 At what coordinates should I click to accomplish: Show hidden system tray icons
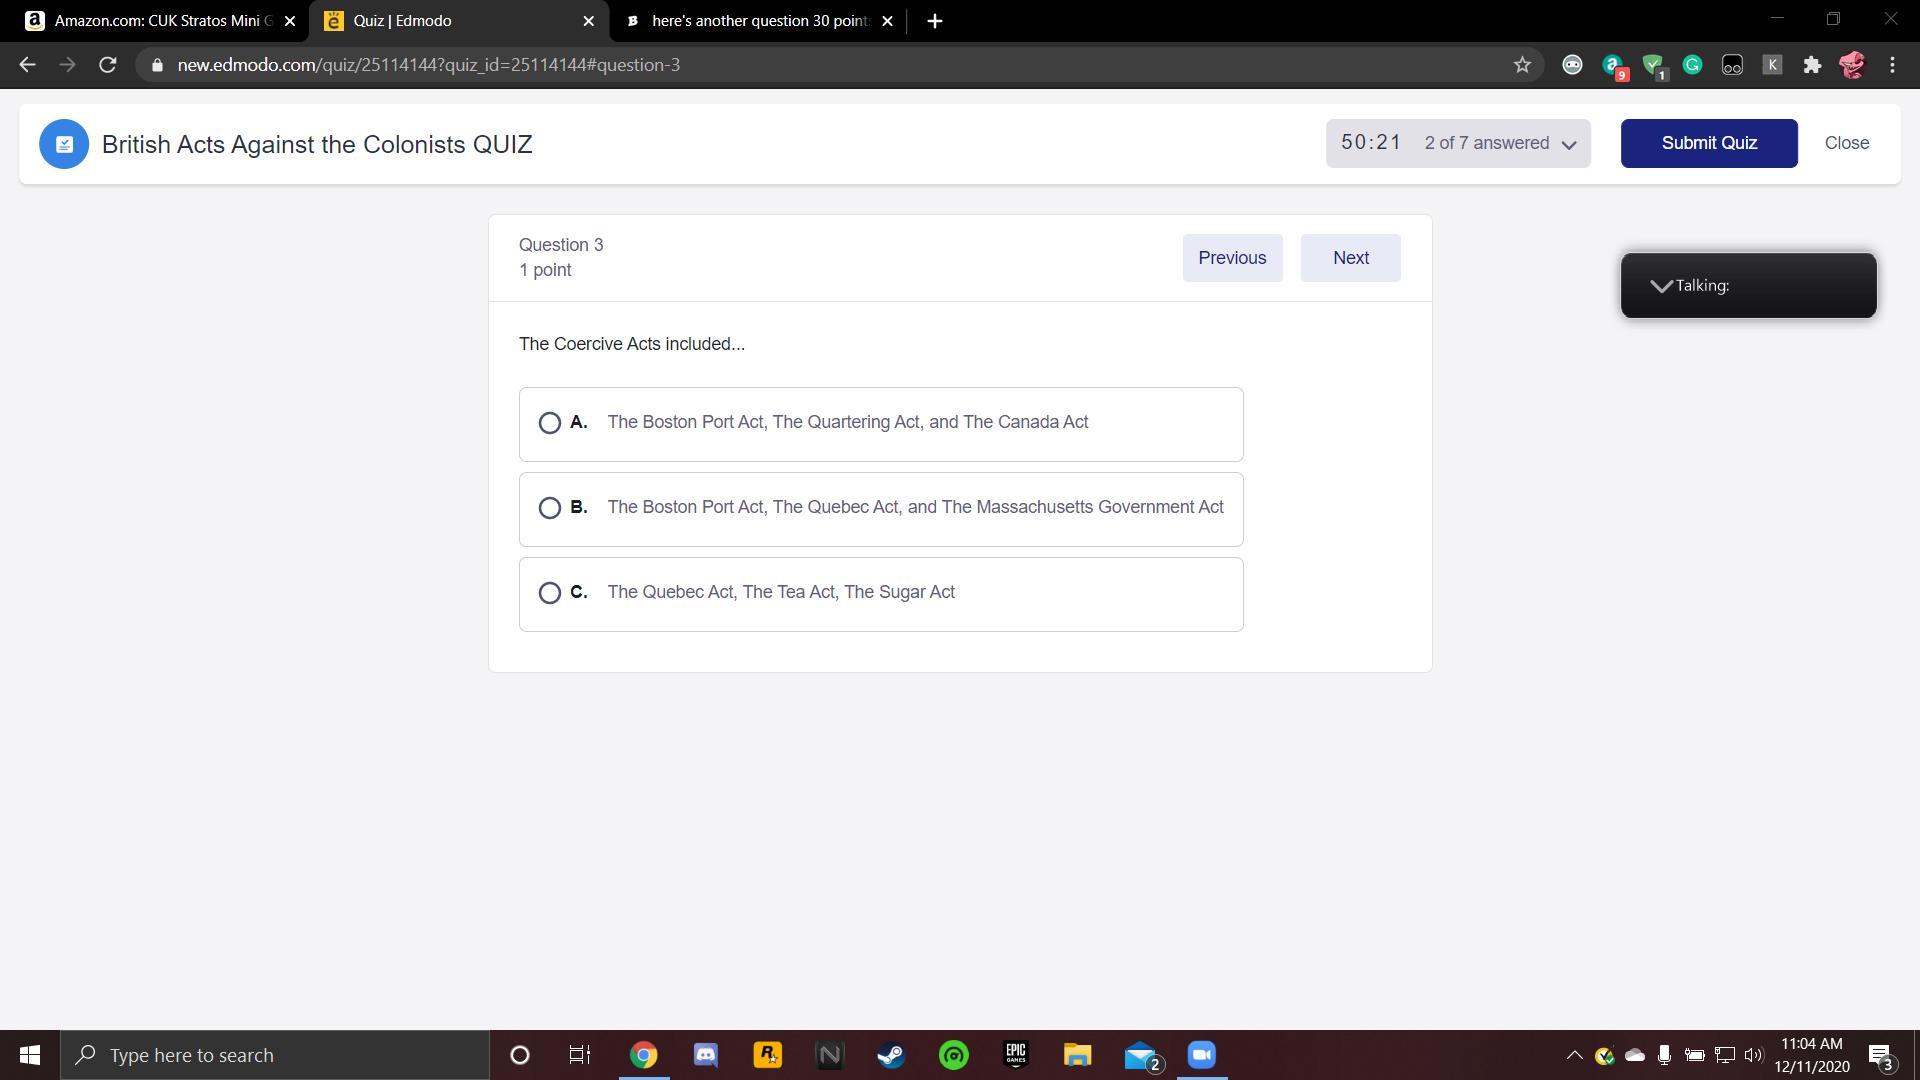click(x=1573, y=1055)
